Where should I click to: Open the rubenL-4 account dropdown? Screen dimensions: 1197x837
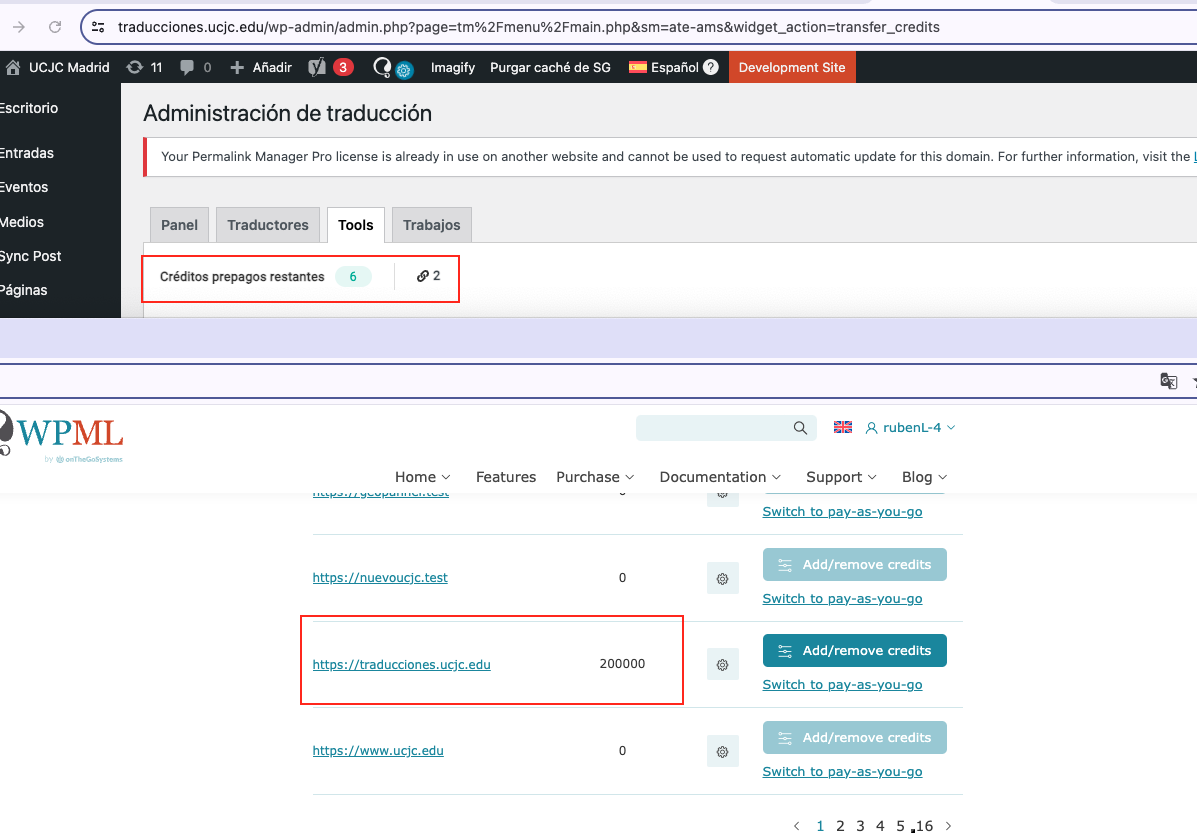(x=910, y=428)
